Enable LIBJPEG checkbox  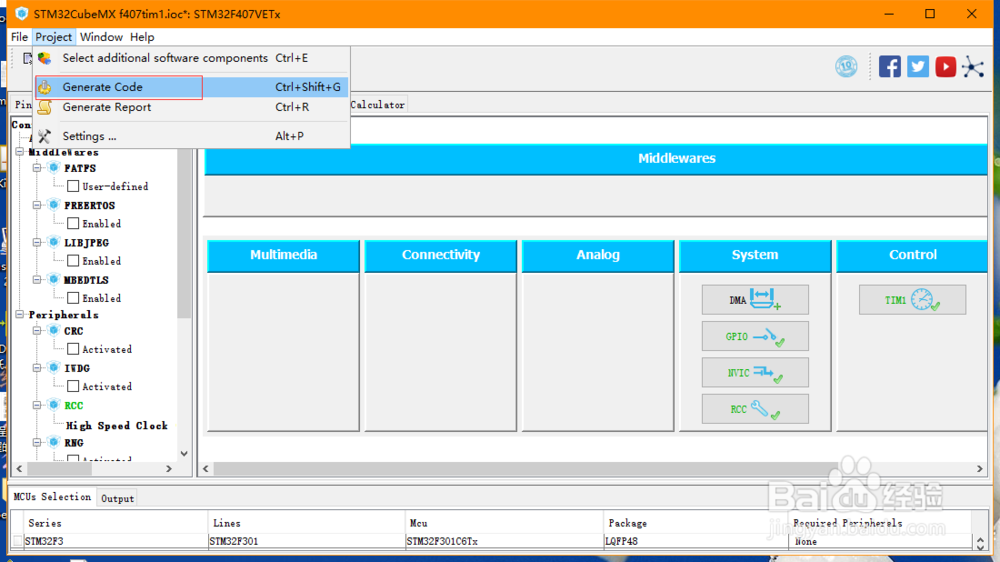pyautogui.click(x=73, y=260)
